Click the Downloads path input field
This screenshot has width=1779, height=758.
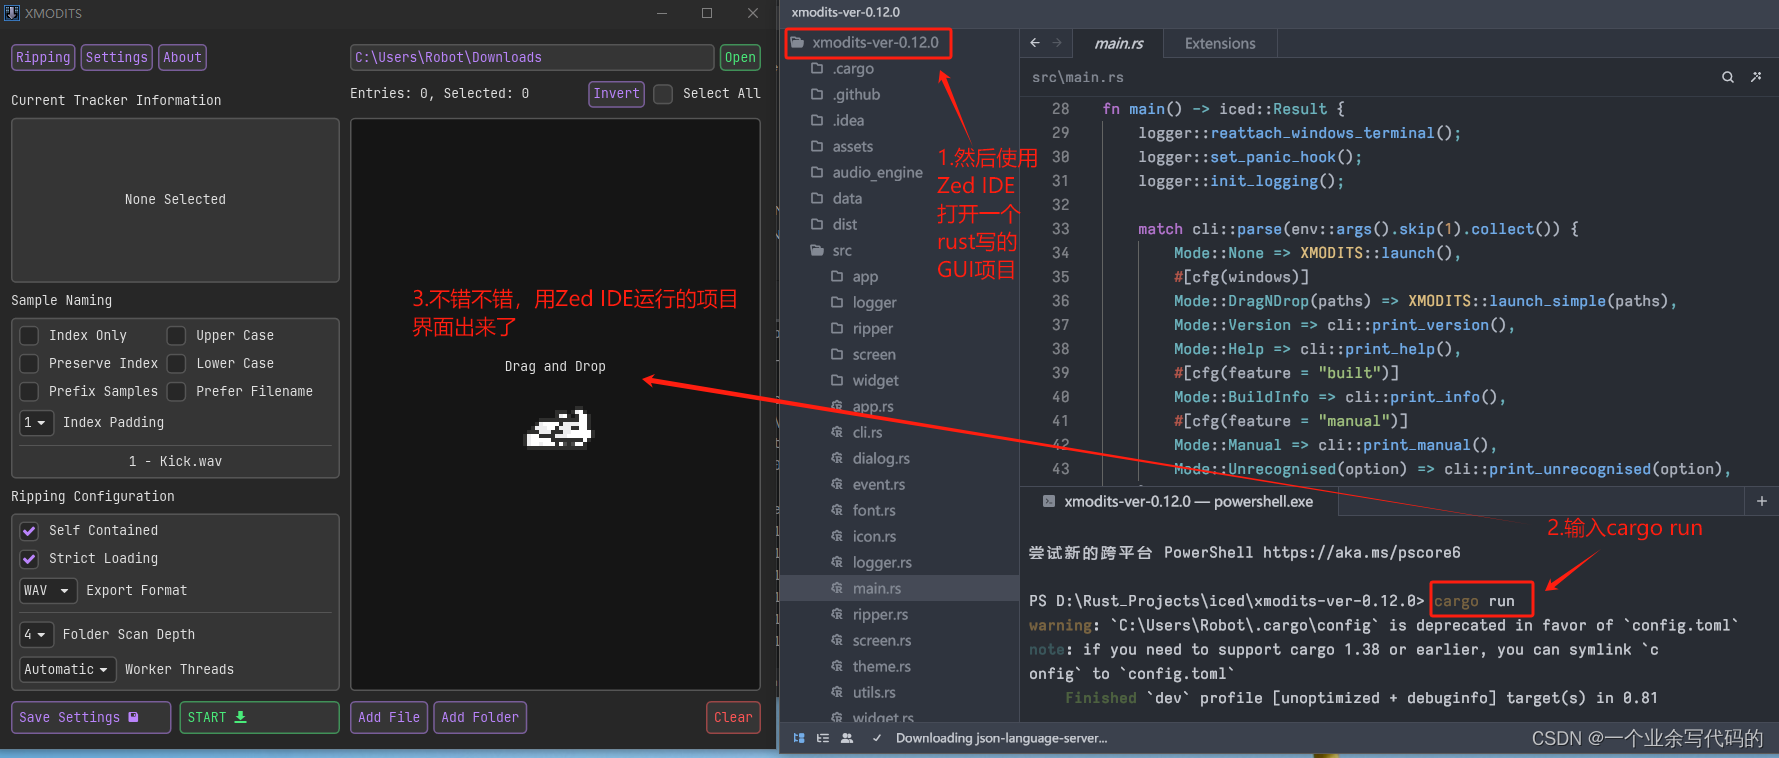[x=532, y=57]
